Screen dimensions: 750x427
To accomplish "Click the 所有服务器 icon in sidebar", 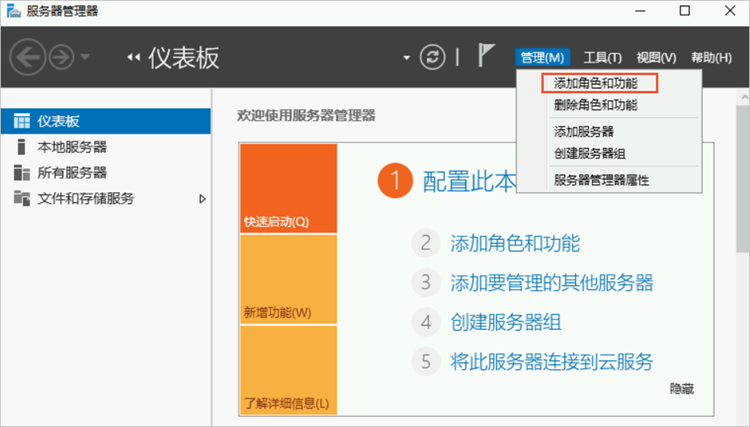I will pos(22,172).
